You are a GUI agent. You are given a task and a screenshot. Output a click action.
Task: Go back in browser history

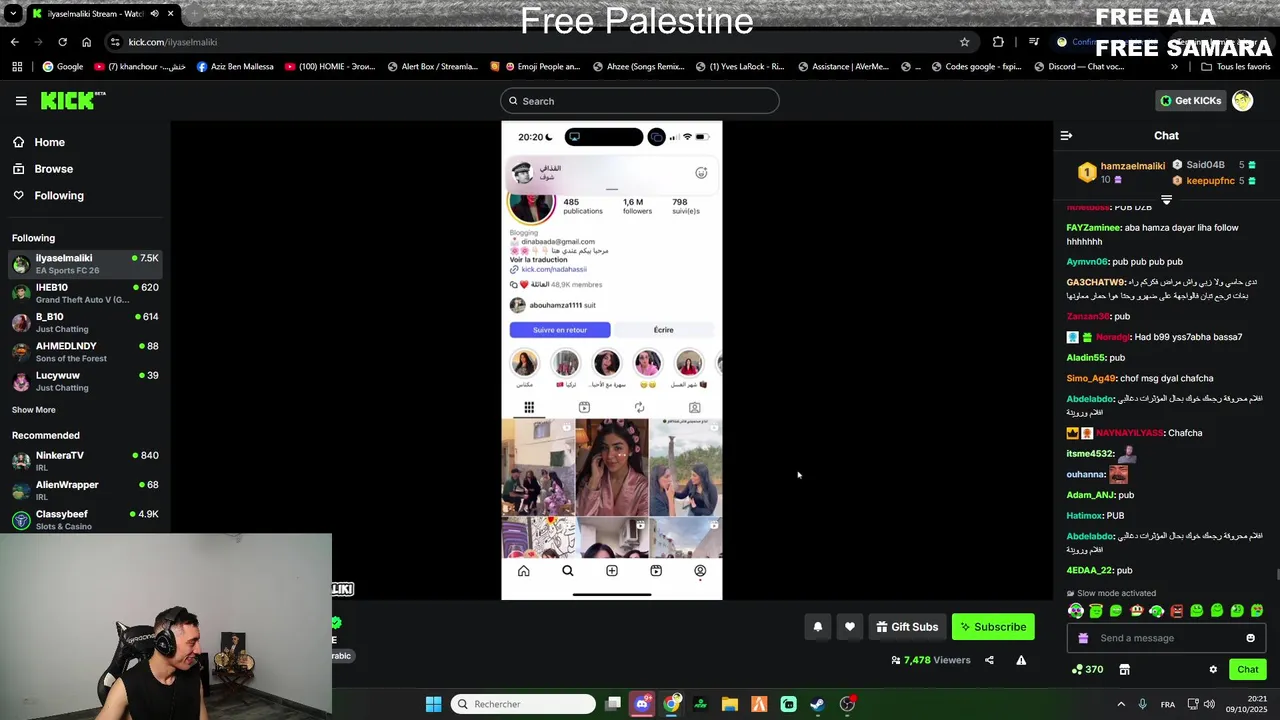[x=14, y=42]
